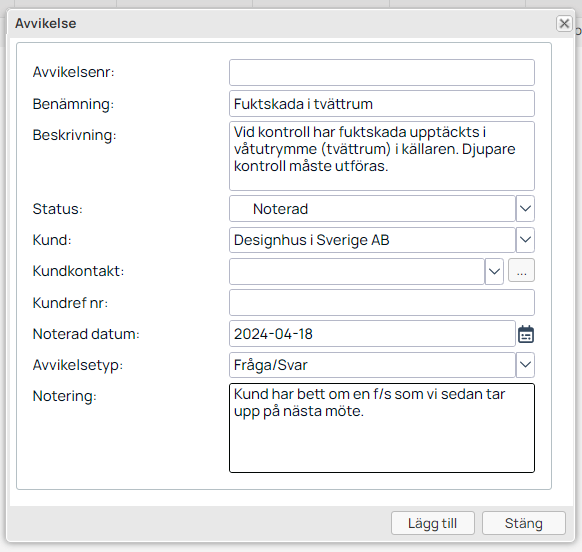The image size is (582, 552).
Task: Click the Noterad datum field 2024-04-18
Action: 372,334
